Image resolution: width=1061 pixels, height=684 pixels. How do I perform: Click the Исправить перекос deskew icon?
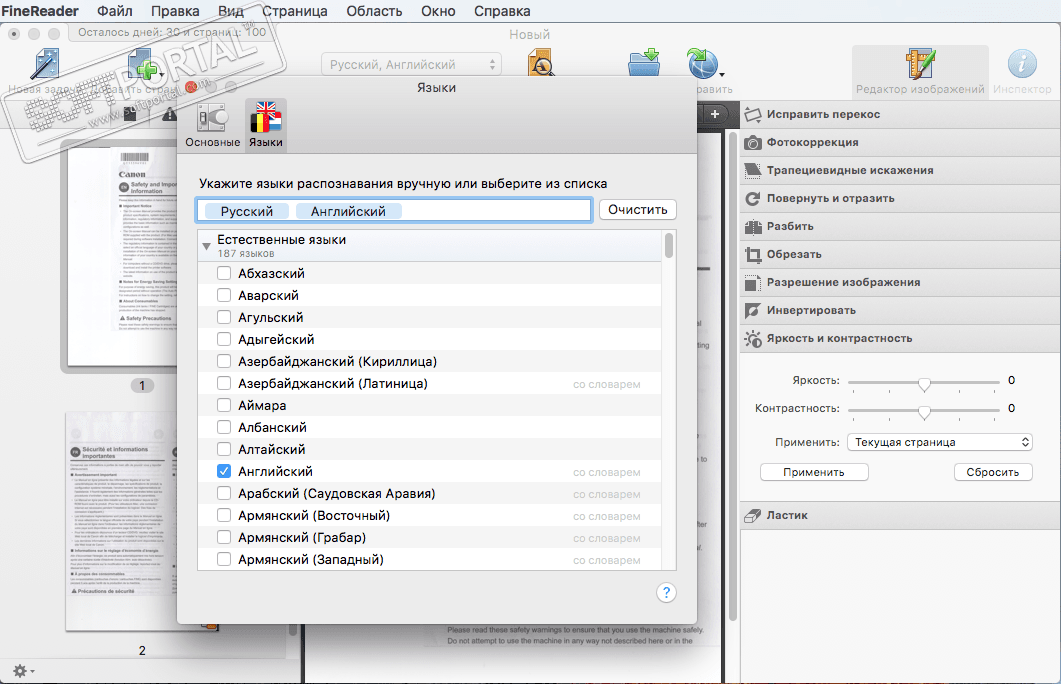[x=752, y=114]
